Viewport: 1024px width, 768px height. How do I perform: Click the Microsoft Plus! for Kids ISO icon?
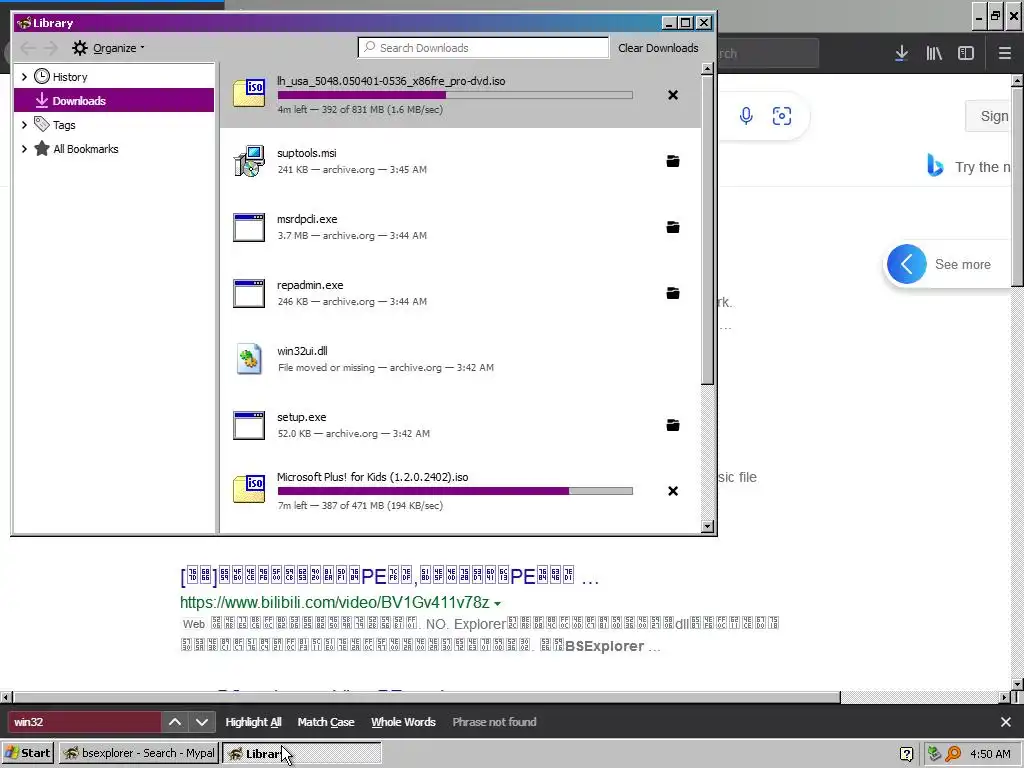249,488
